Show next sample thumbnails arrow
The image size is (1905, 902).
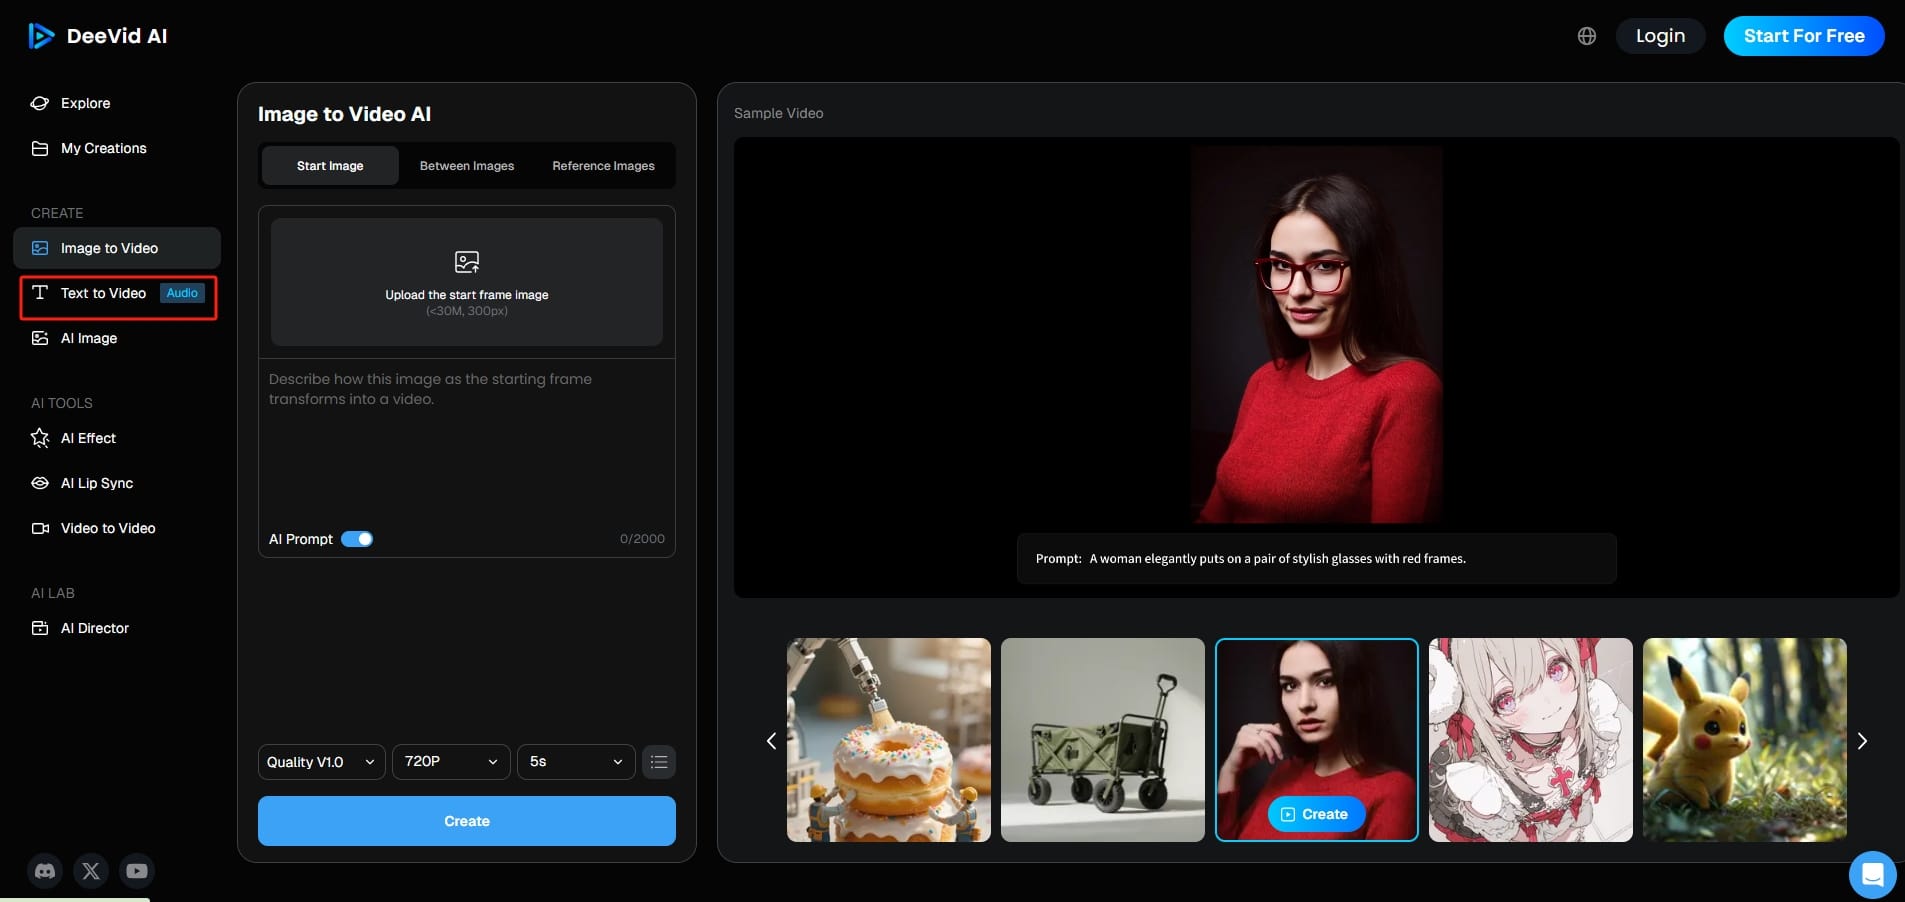tap(1862, 741)
